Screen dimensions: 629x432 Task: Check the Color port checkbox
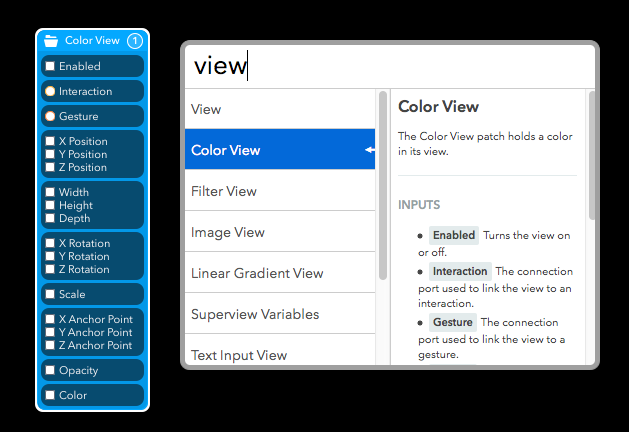(50, 395)
